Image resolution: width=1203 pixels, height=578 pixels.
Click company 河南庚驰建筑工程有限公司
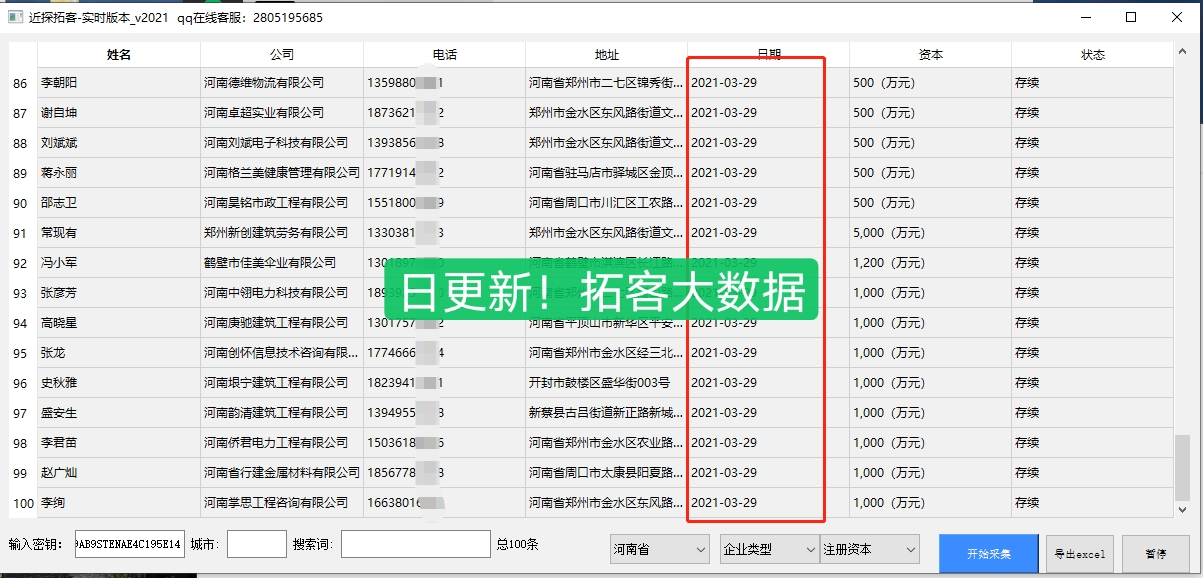coord(282,323)
